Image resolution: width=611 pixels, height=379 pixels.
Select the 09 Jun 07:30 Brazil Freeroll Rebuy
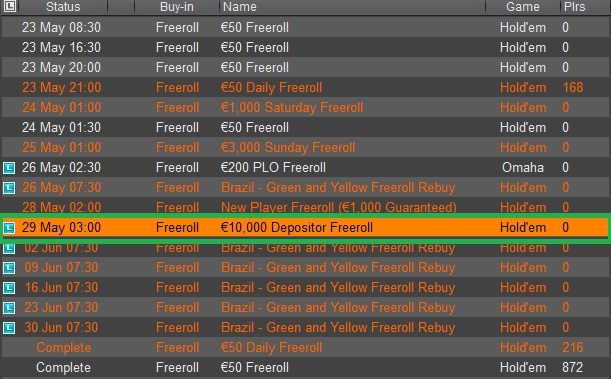(x=306, y=268)
